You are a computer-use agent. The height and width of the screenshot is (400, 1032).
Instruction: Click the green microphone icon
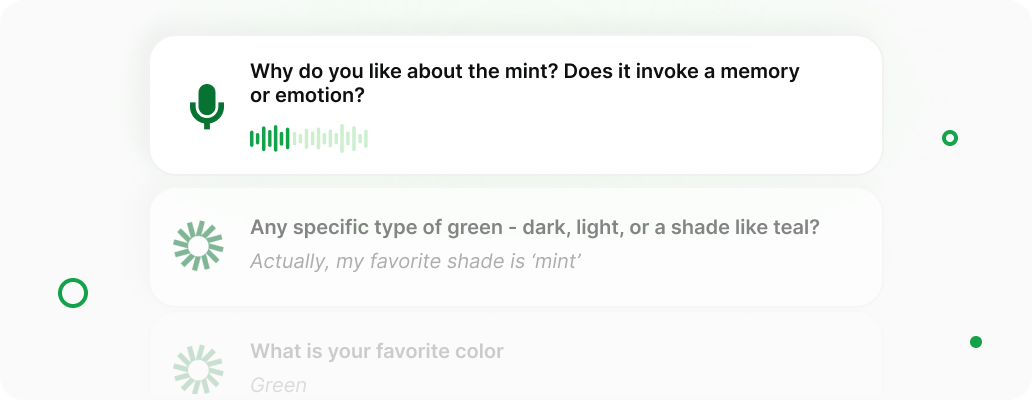207,106
